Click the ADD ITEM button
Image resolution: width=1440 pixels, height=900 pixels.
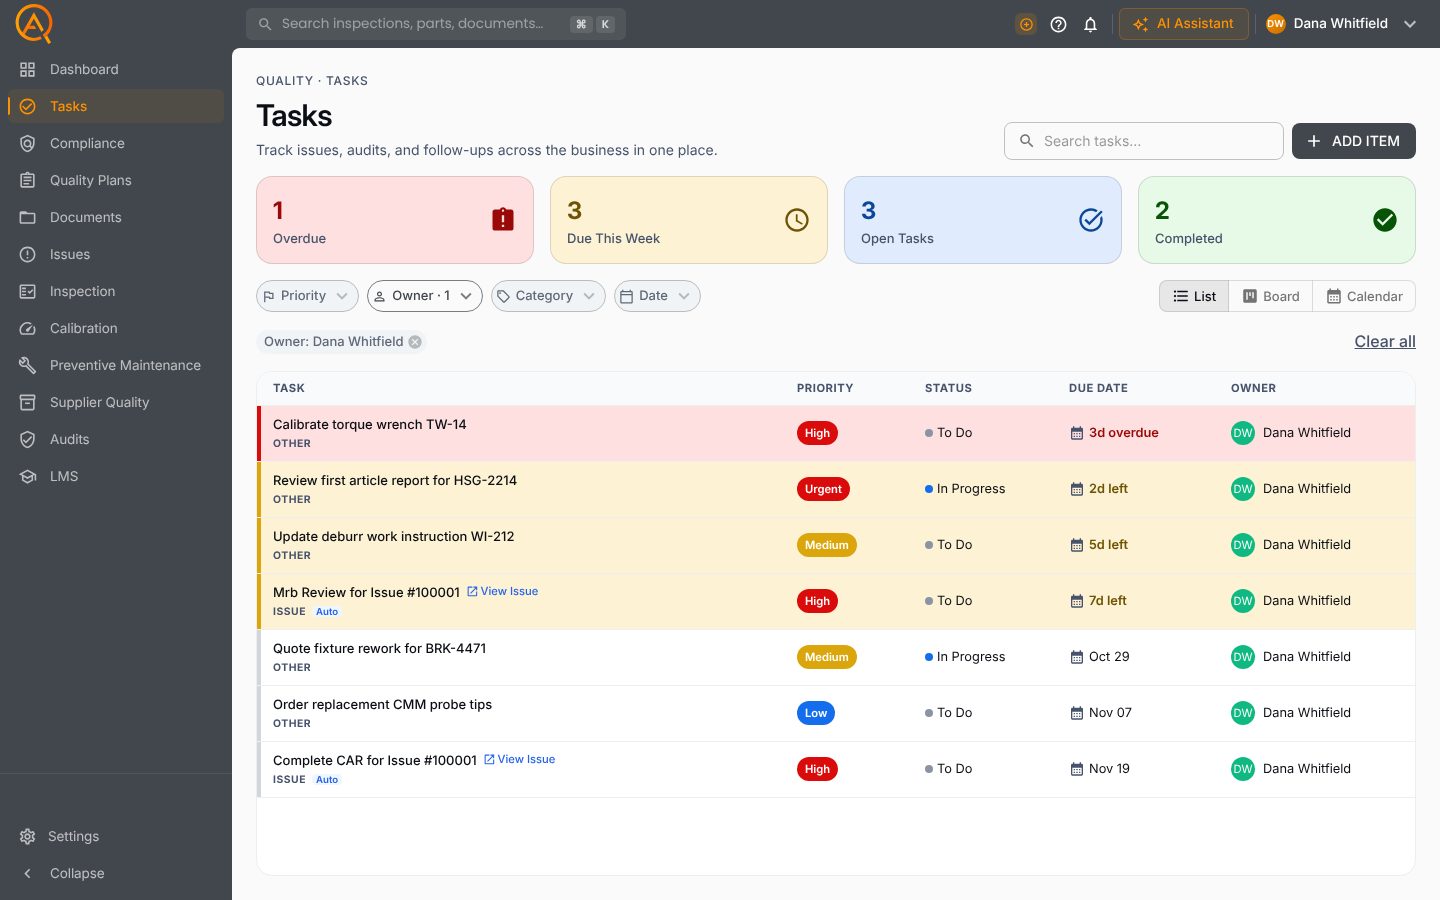pos(1354,141)
